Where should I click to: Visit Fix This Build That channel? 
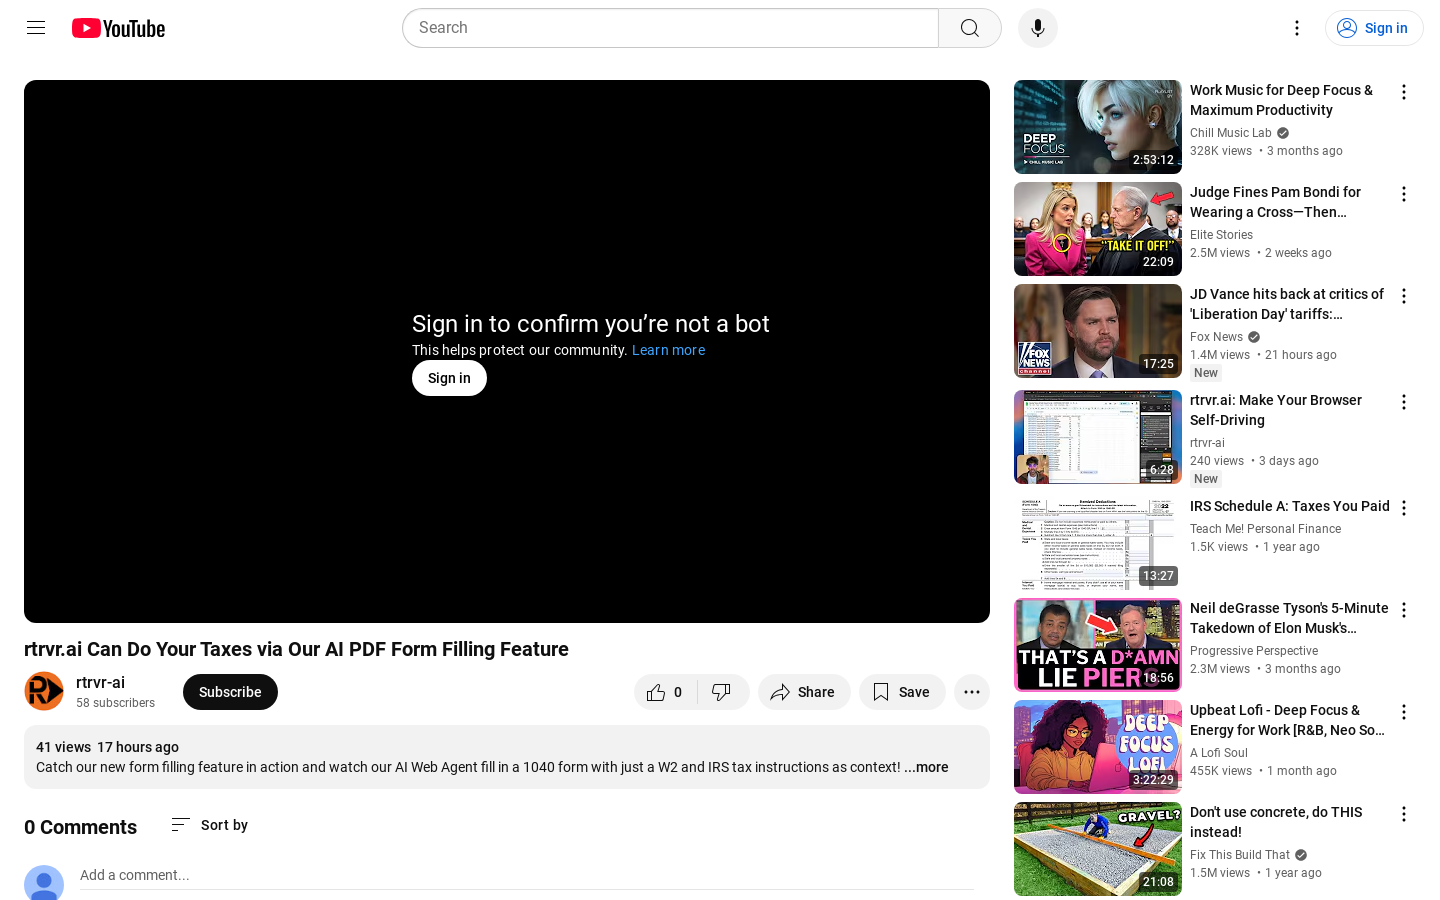1240,855
